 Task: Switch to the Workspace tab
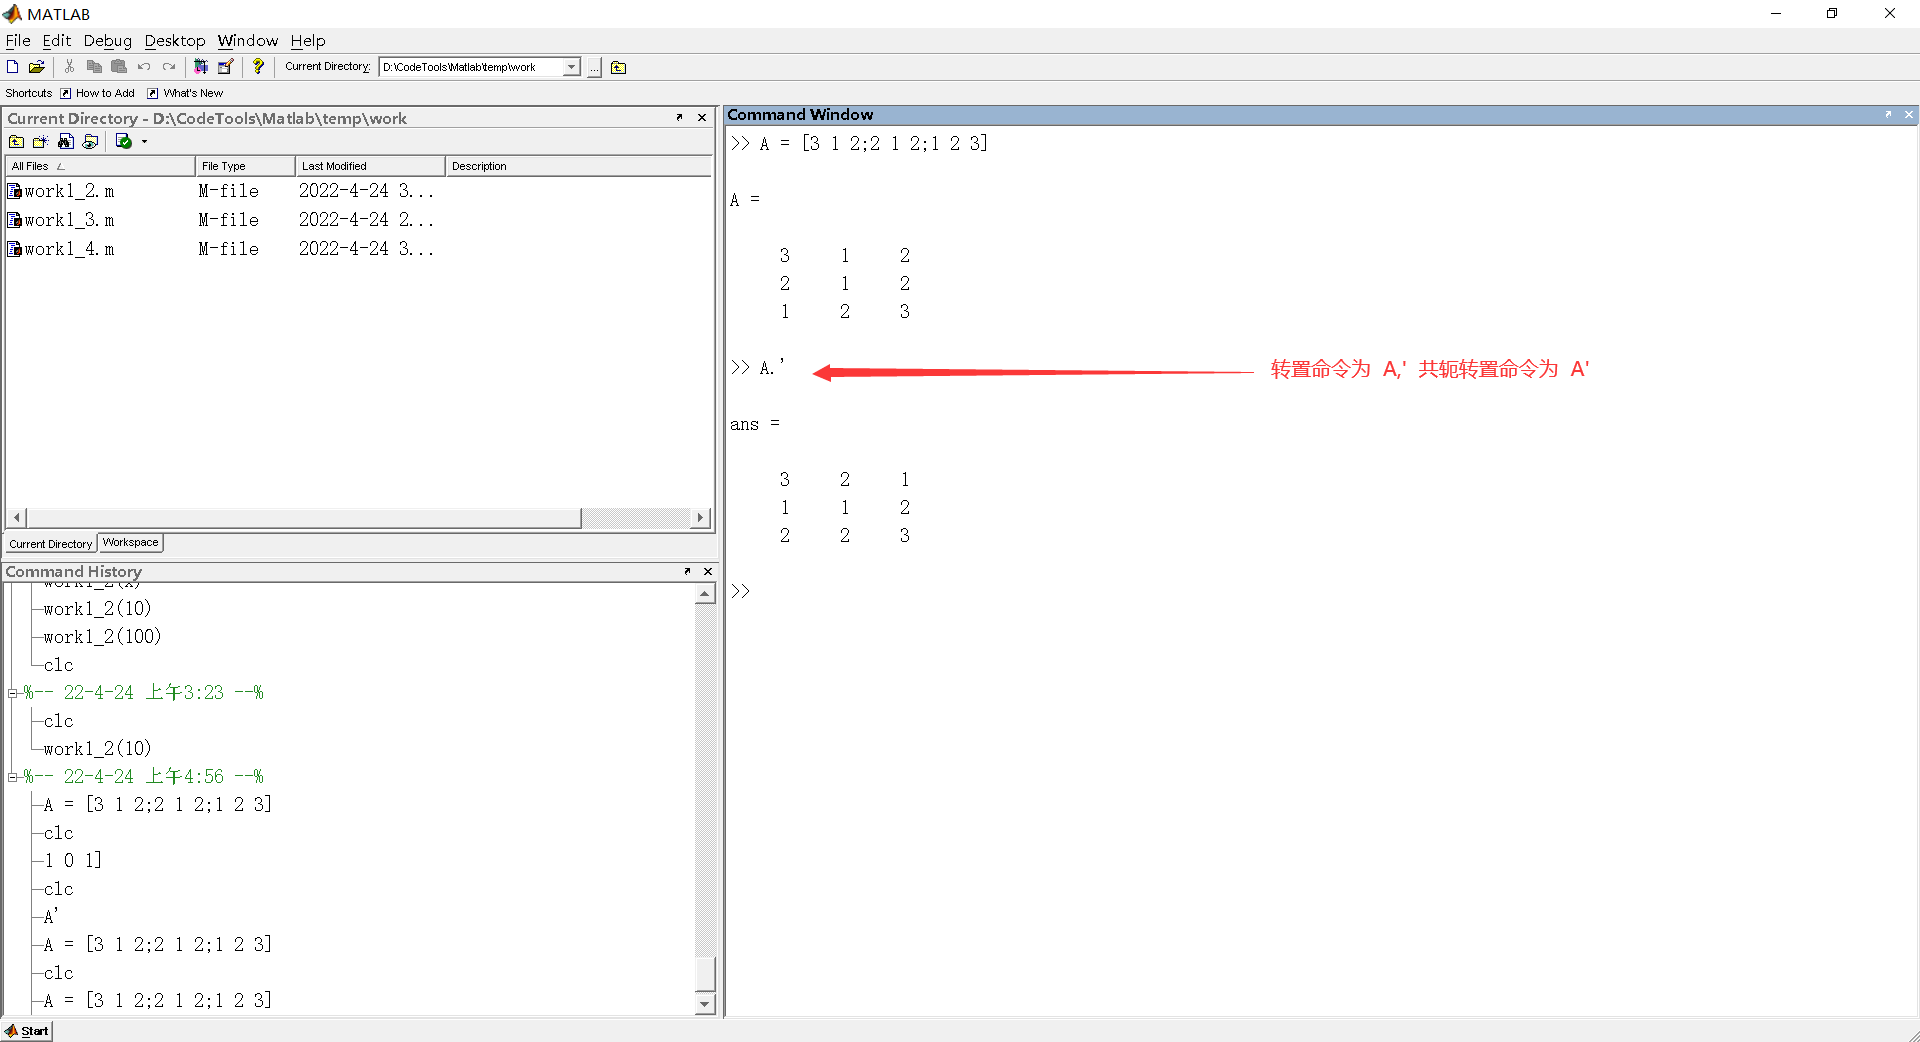(130, 542)
